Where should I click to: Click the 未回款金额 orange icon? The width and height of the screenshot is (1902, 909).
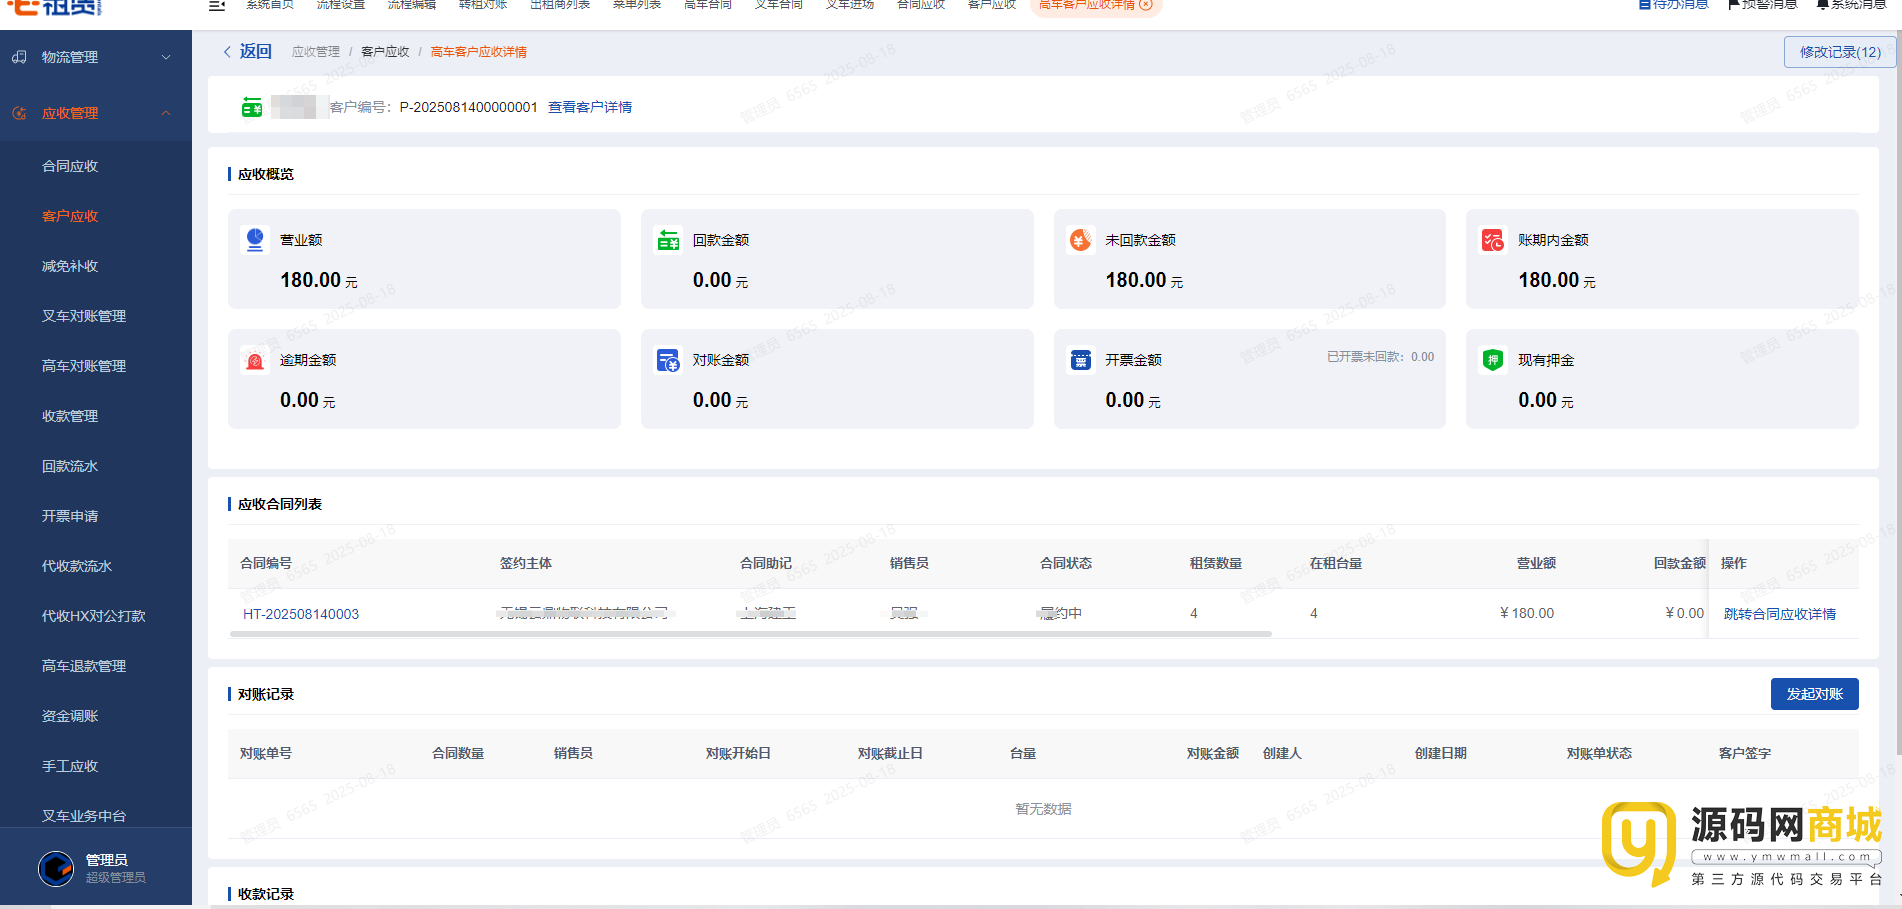click(1080, 240)
